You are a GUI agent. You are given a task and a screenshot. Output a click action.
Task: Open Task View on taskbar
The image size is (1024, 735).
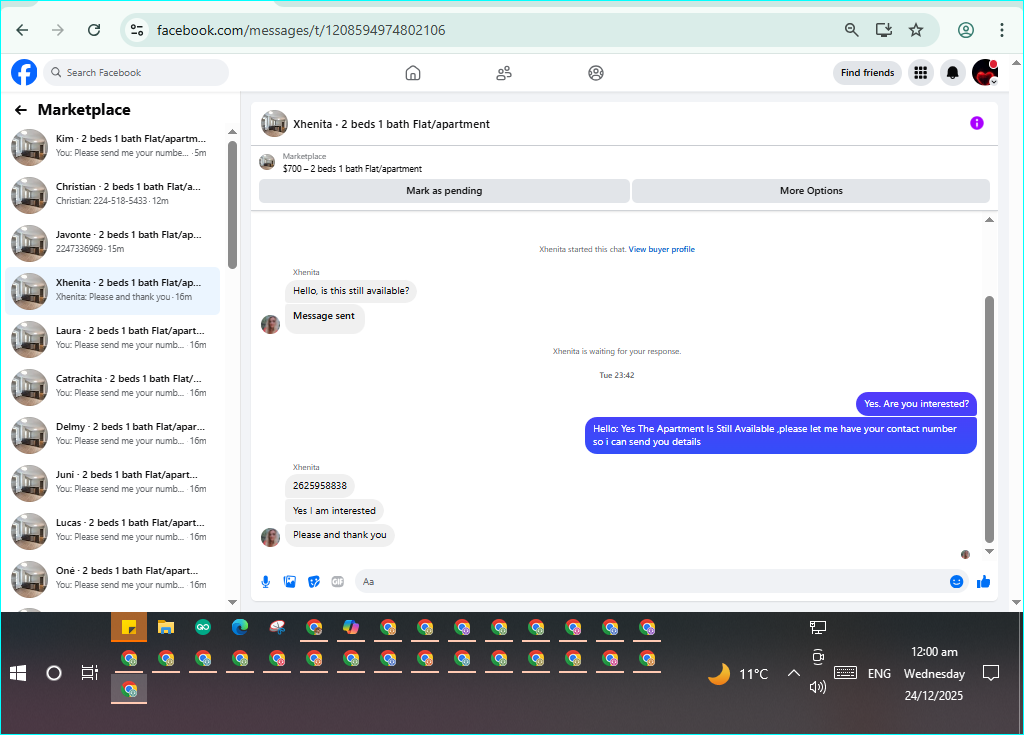(x=89, y=673)
